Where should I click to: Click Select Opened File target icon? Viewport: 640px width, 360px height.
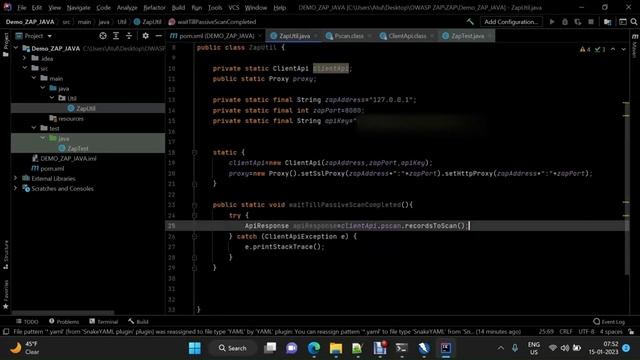click(x=103, y=36)
